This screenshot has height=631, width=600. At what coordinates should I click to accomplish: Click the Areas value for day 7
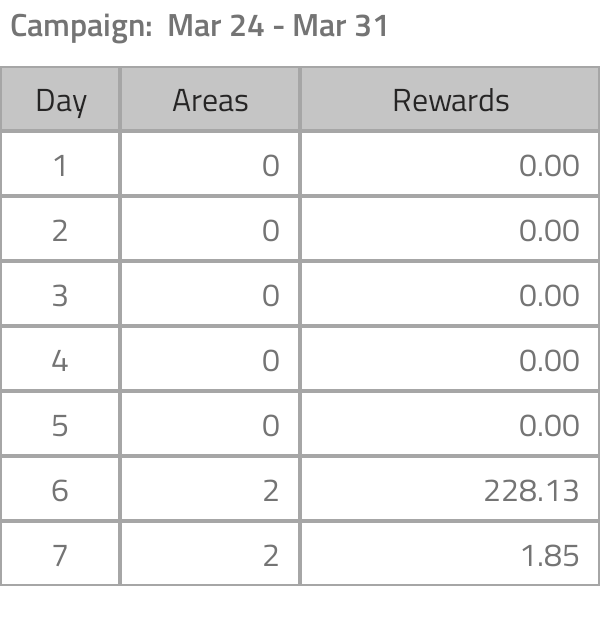(270, 555)
